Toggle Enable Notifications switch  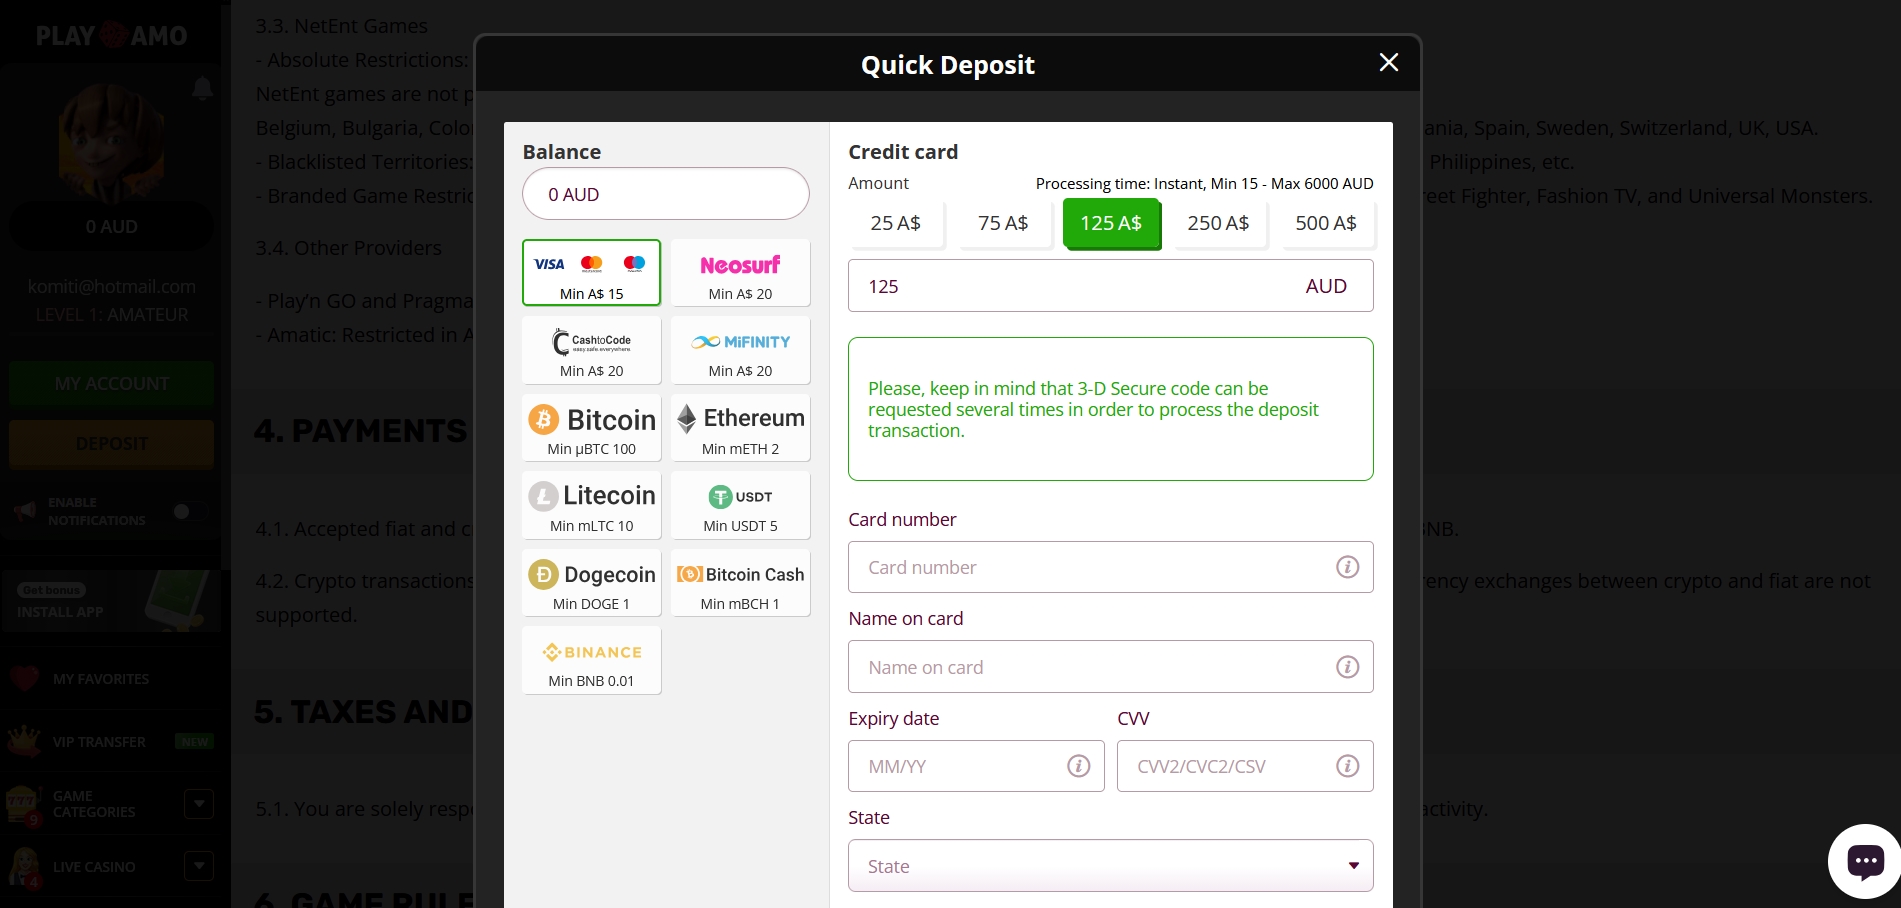(x=189, y=511)
